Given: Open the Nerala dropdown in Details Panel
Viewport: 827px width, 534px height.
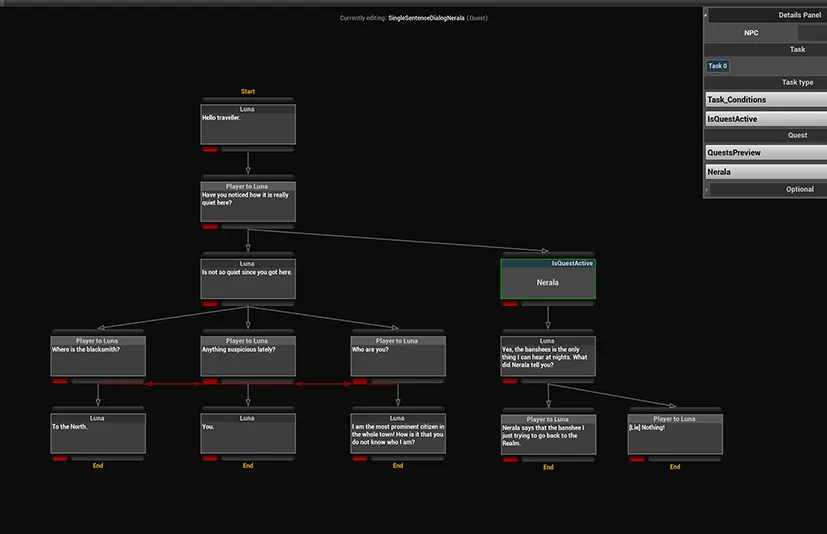Looking at the screenshot, I should tap(766, 172).
